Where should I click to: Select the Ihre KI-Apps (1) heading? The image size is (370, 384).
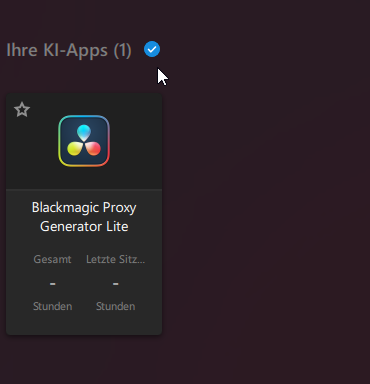[69, 50]
